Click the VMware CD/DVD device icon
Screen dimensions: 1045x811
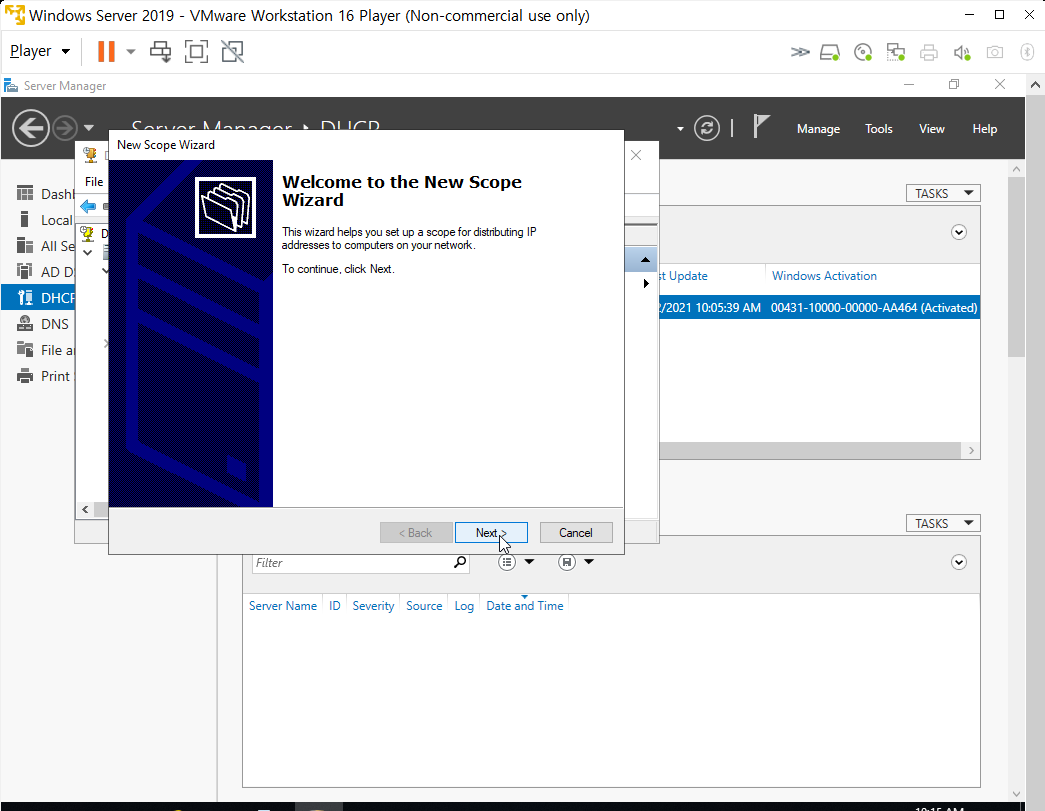click(x=863, y=52)
